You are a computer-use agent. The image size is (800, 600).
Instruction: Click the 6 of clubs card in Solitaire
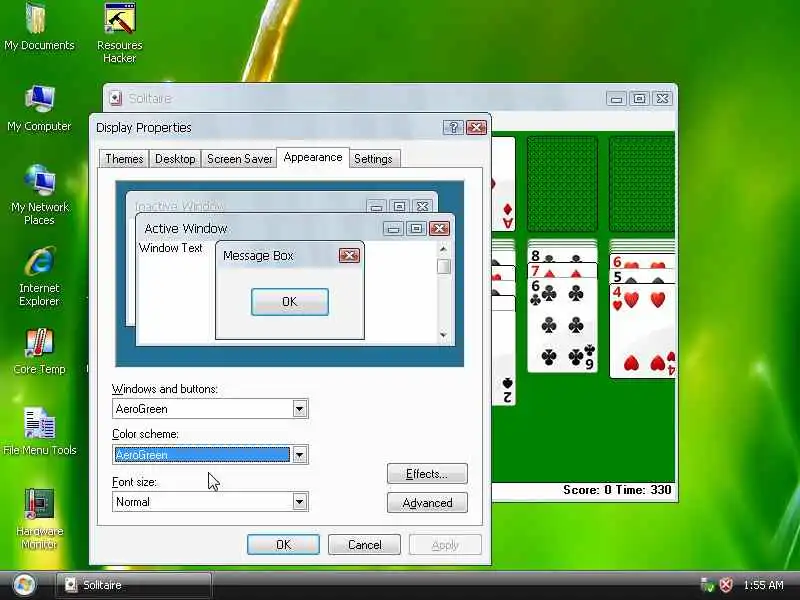(562, 324)
